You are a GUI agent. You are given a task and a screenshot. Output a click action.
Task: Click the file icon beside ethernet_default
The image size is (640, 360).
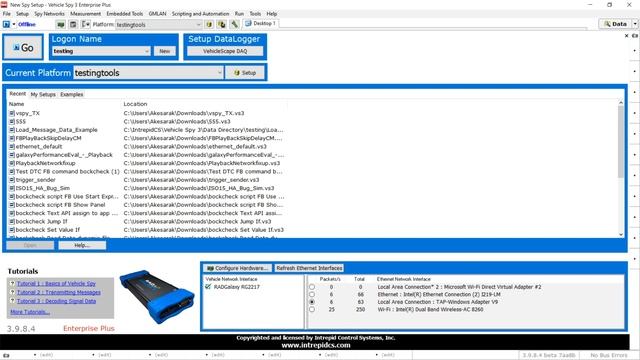point(12,146)
